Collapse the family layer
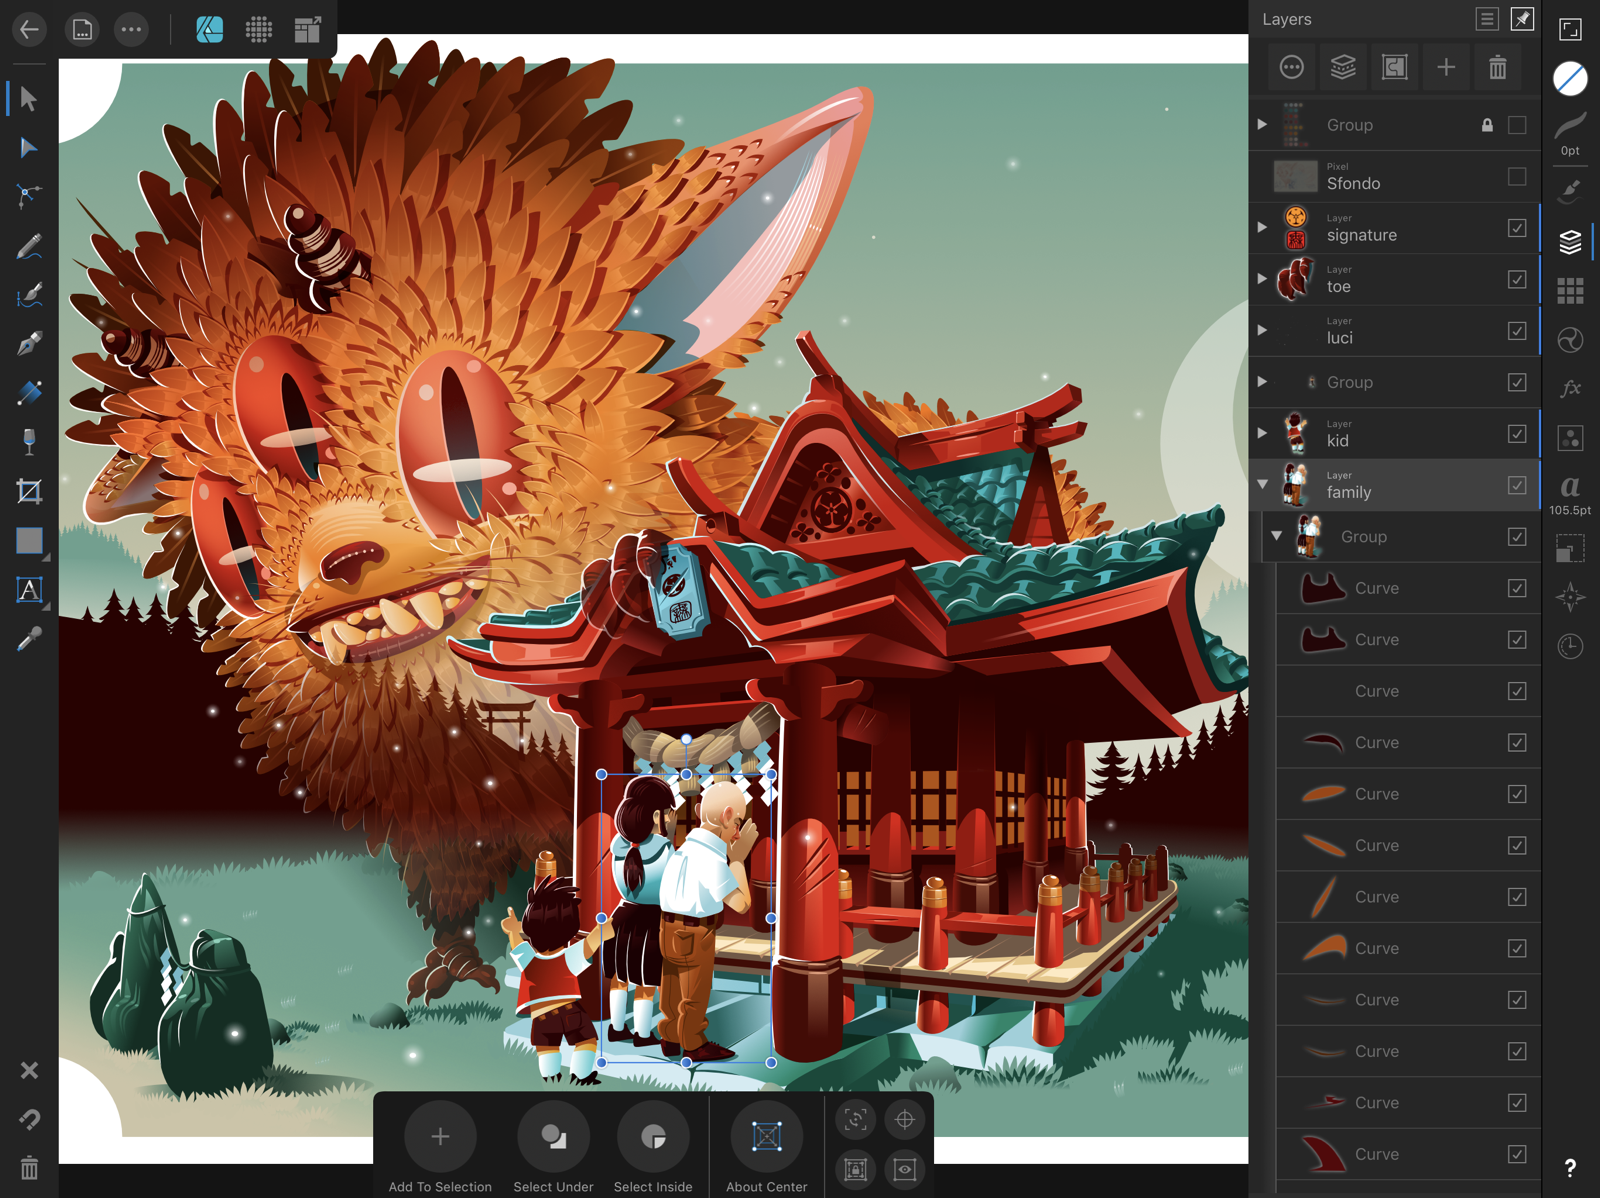 [1262, 484]
